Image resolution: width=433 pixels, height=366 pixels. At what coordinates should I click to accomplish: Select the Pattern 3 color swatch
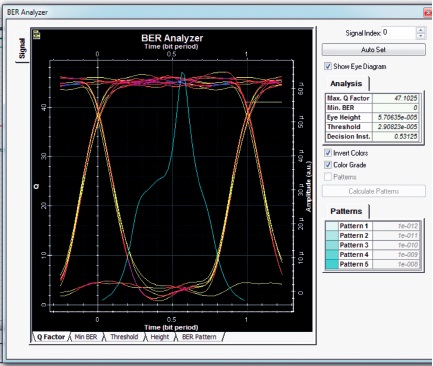pyautogui.click(x=332, y=245)
